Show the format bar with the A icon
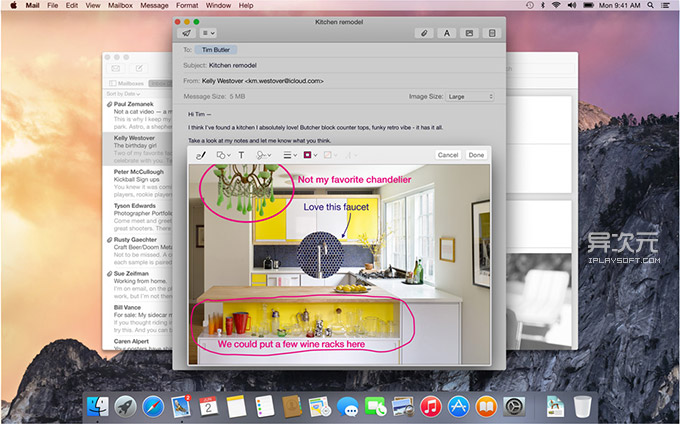The image size is (680, 424). (x=447, y=33)
